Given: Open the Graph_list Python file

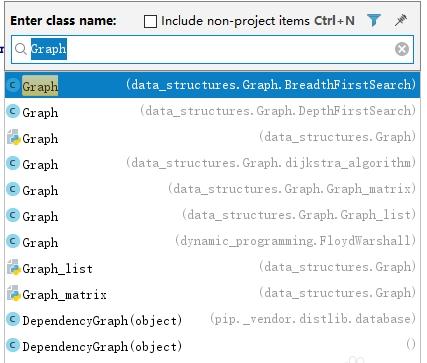Looking at the screenshot, I should click(x=212, y=267).
